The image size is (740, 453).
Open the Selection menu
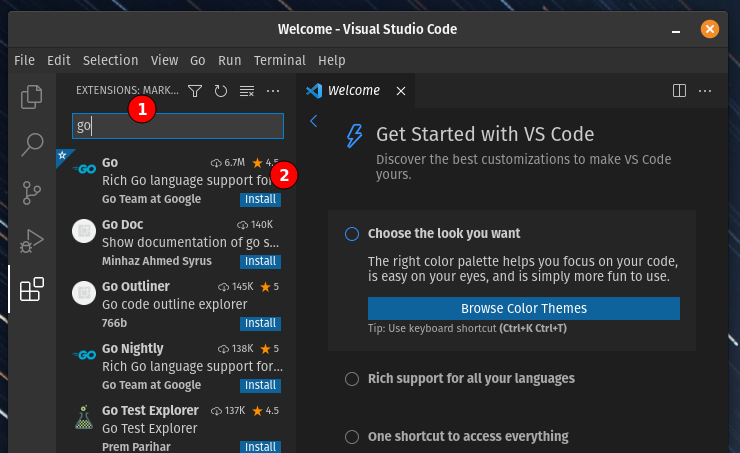point(110,60)
